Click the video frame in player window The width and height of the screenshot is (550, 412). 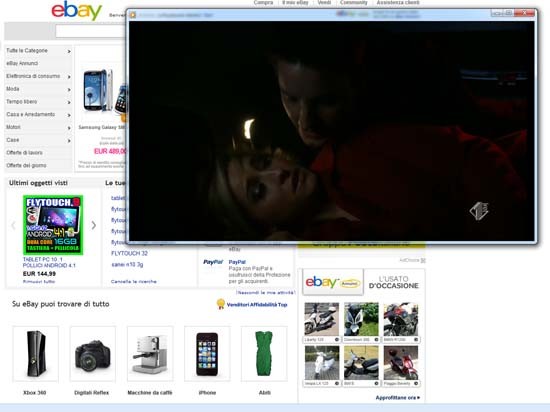pos(331,130)
